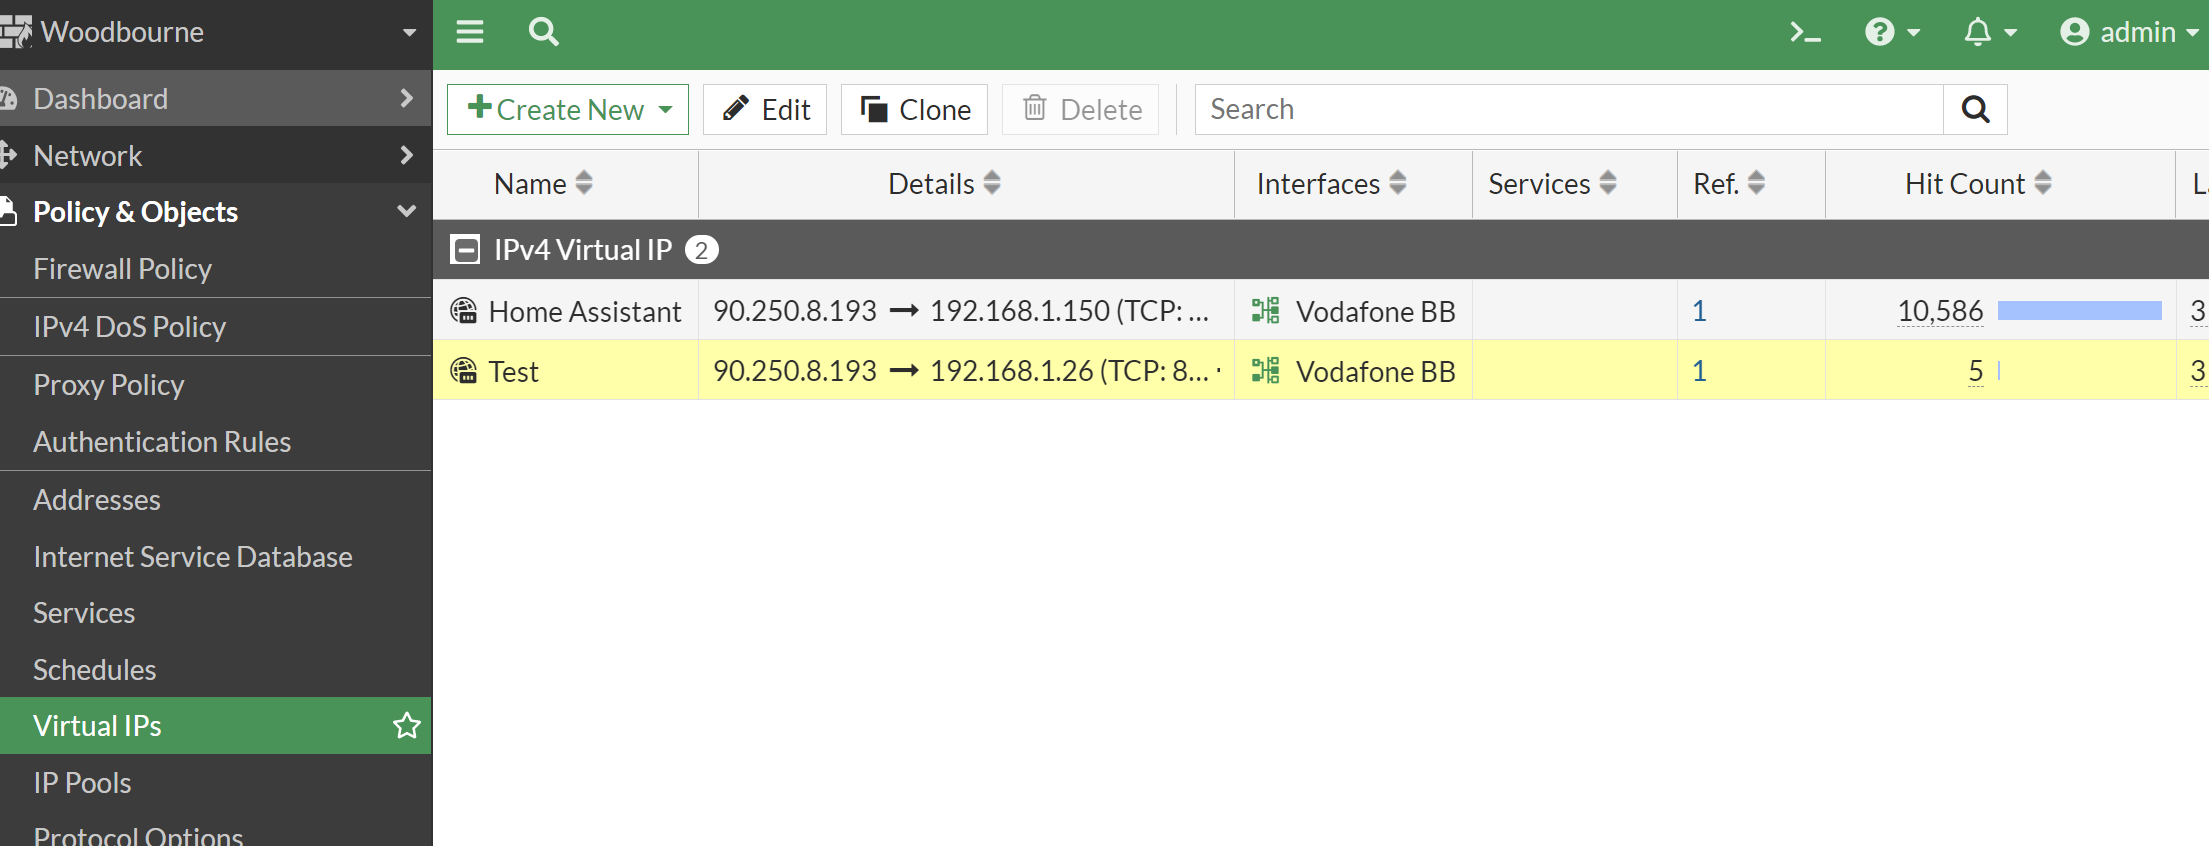Screen dimensions: 2209x846
Task: Click the Clone button
Action: [913, 109]
